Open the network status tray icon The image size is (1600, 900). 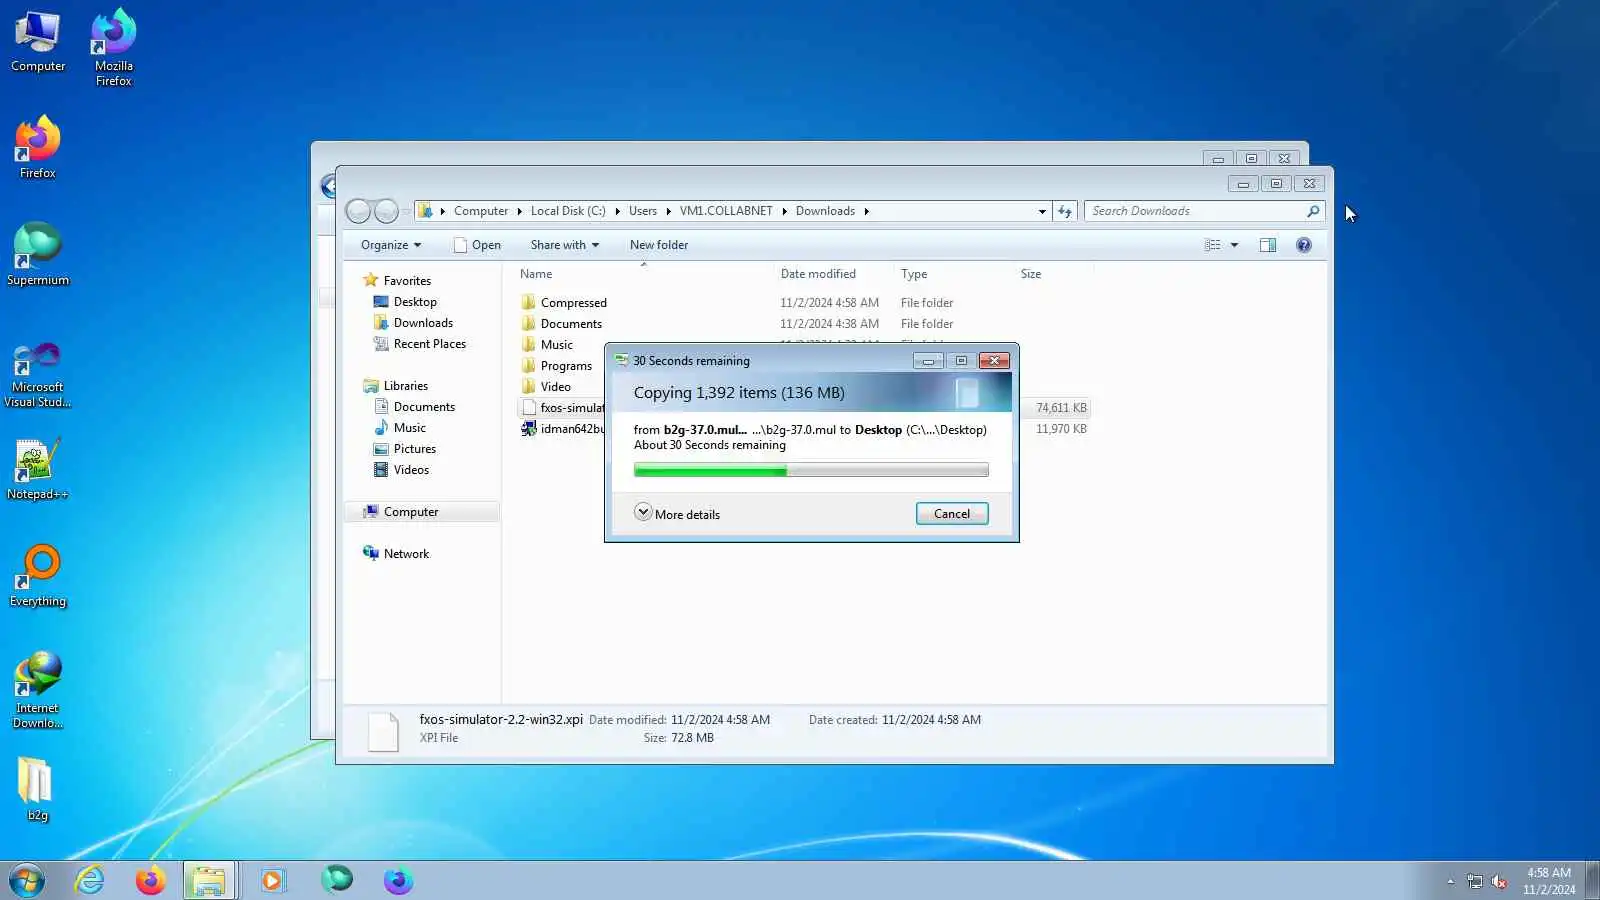click(x=1475, y=881)
